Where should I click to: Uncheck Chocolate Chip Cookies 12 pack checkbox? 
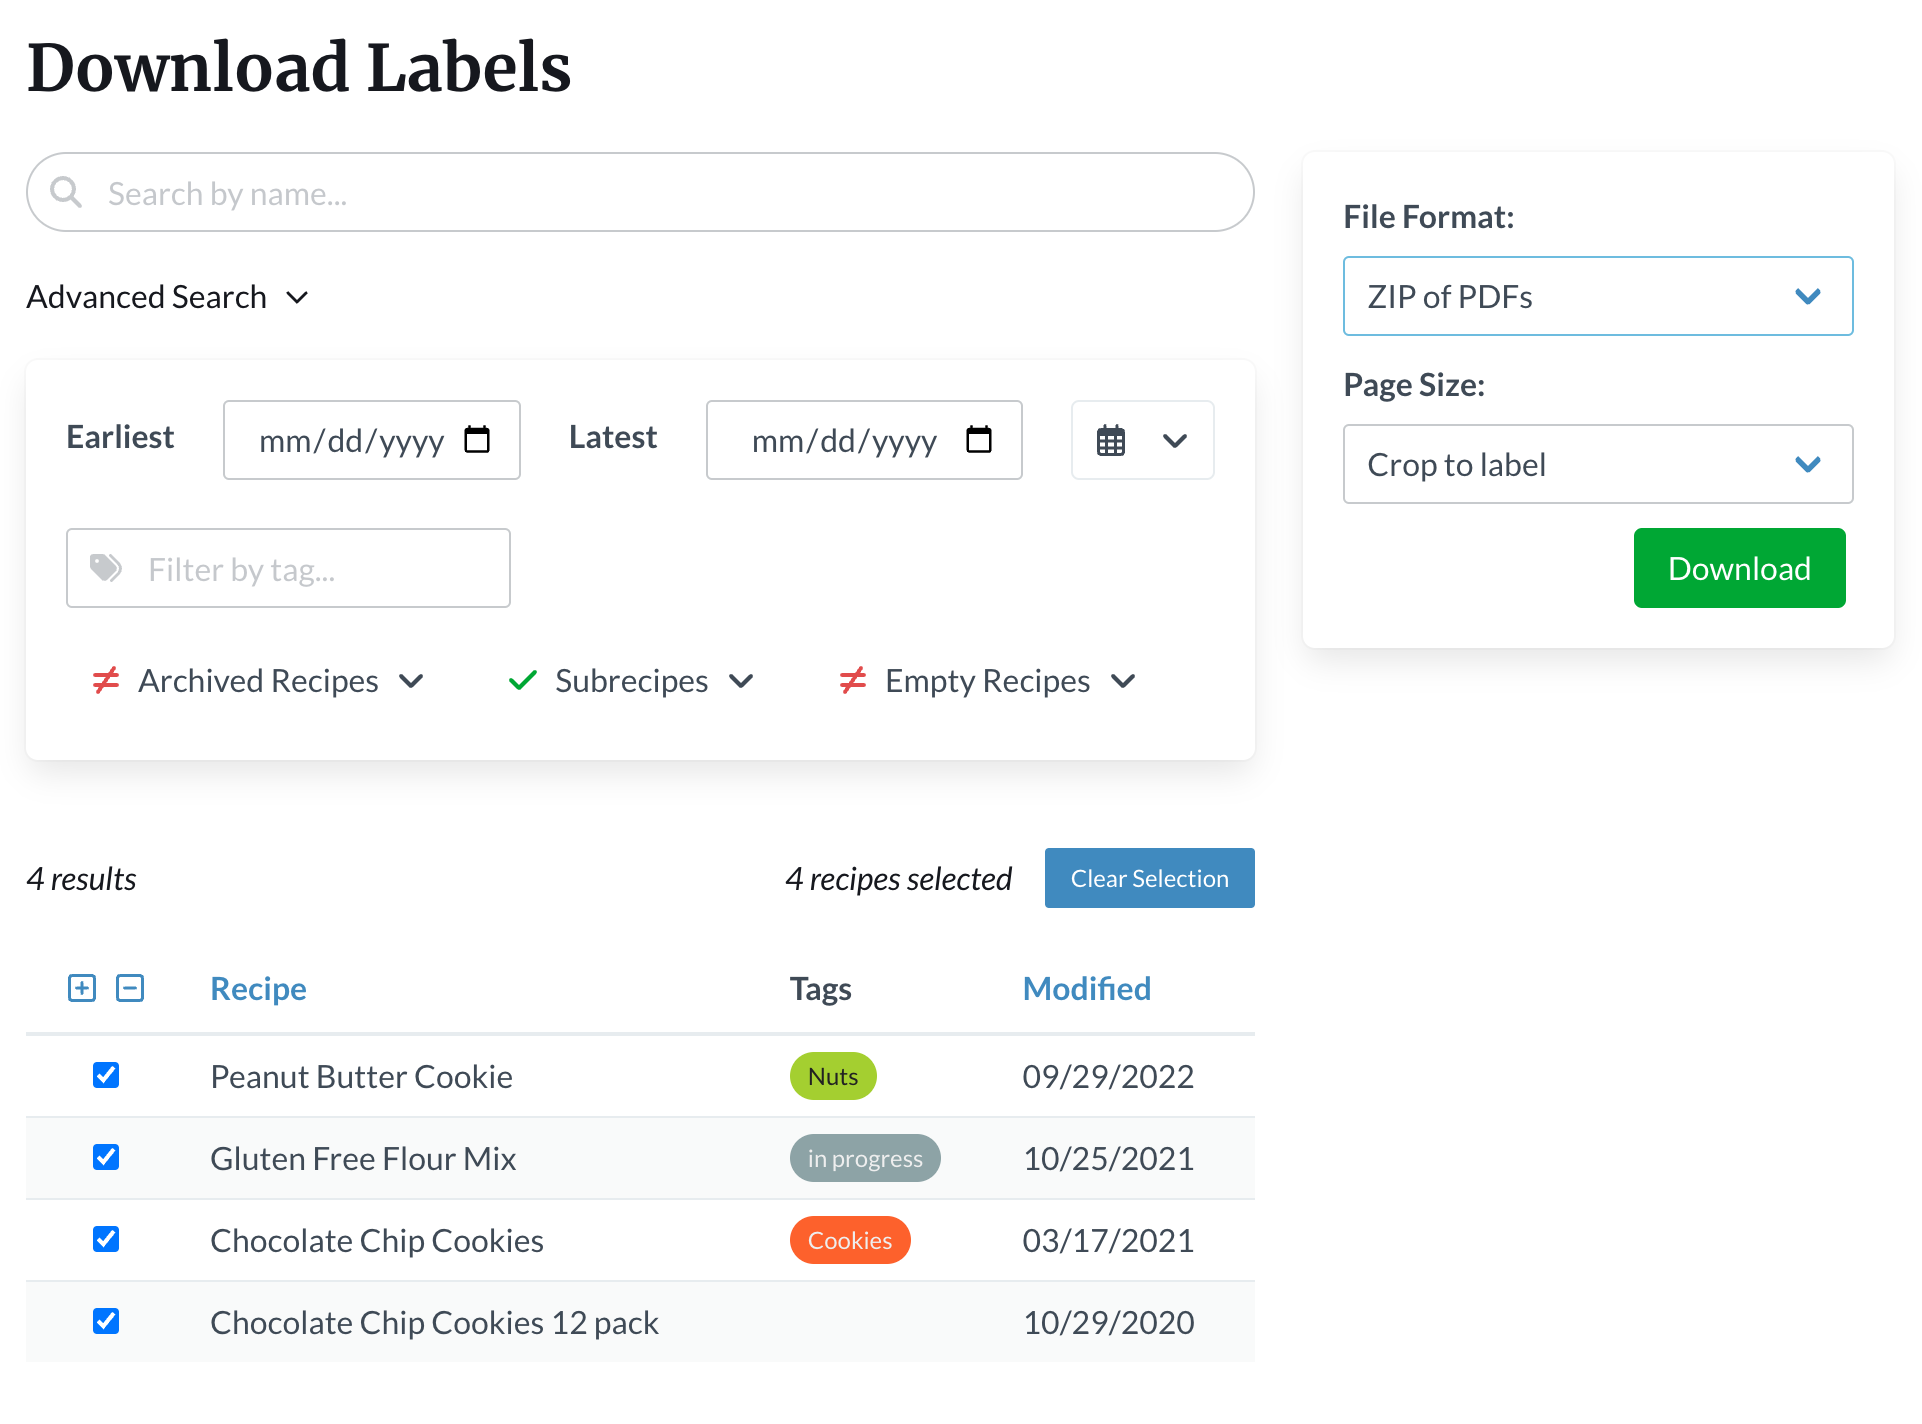(106, 1321)
